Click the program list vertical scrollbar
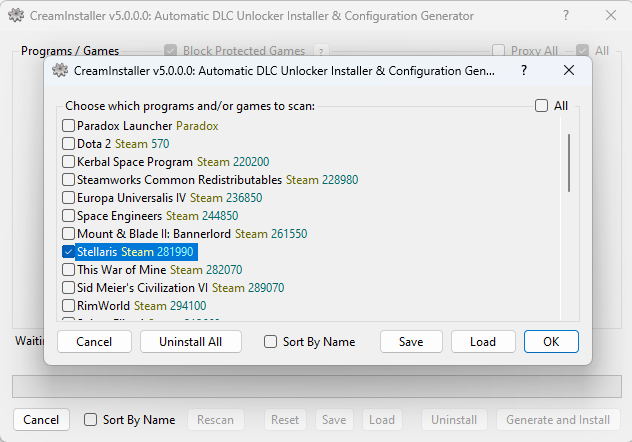The height and width of the screenshot is (442, 632). (569, 162)
